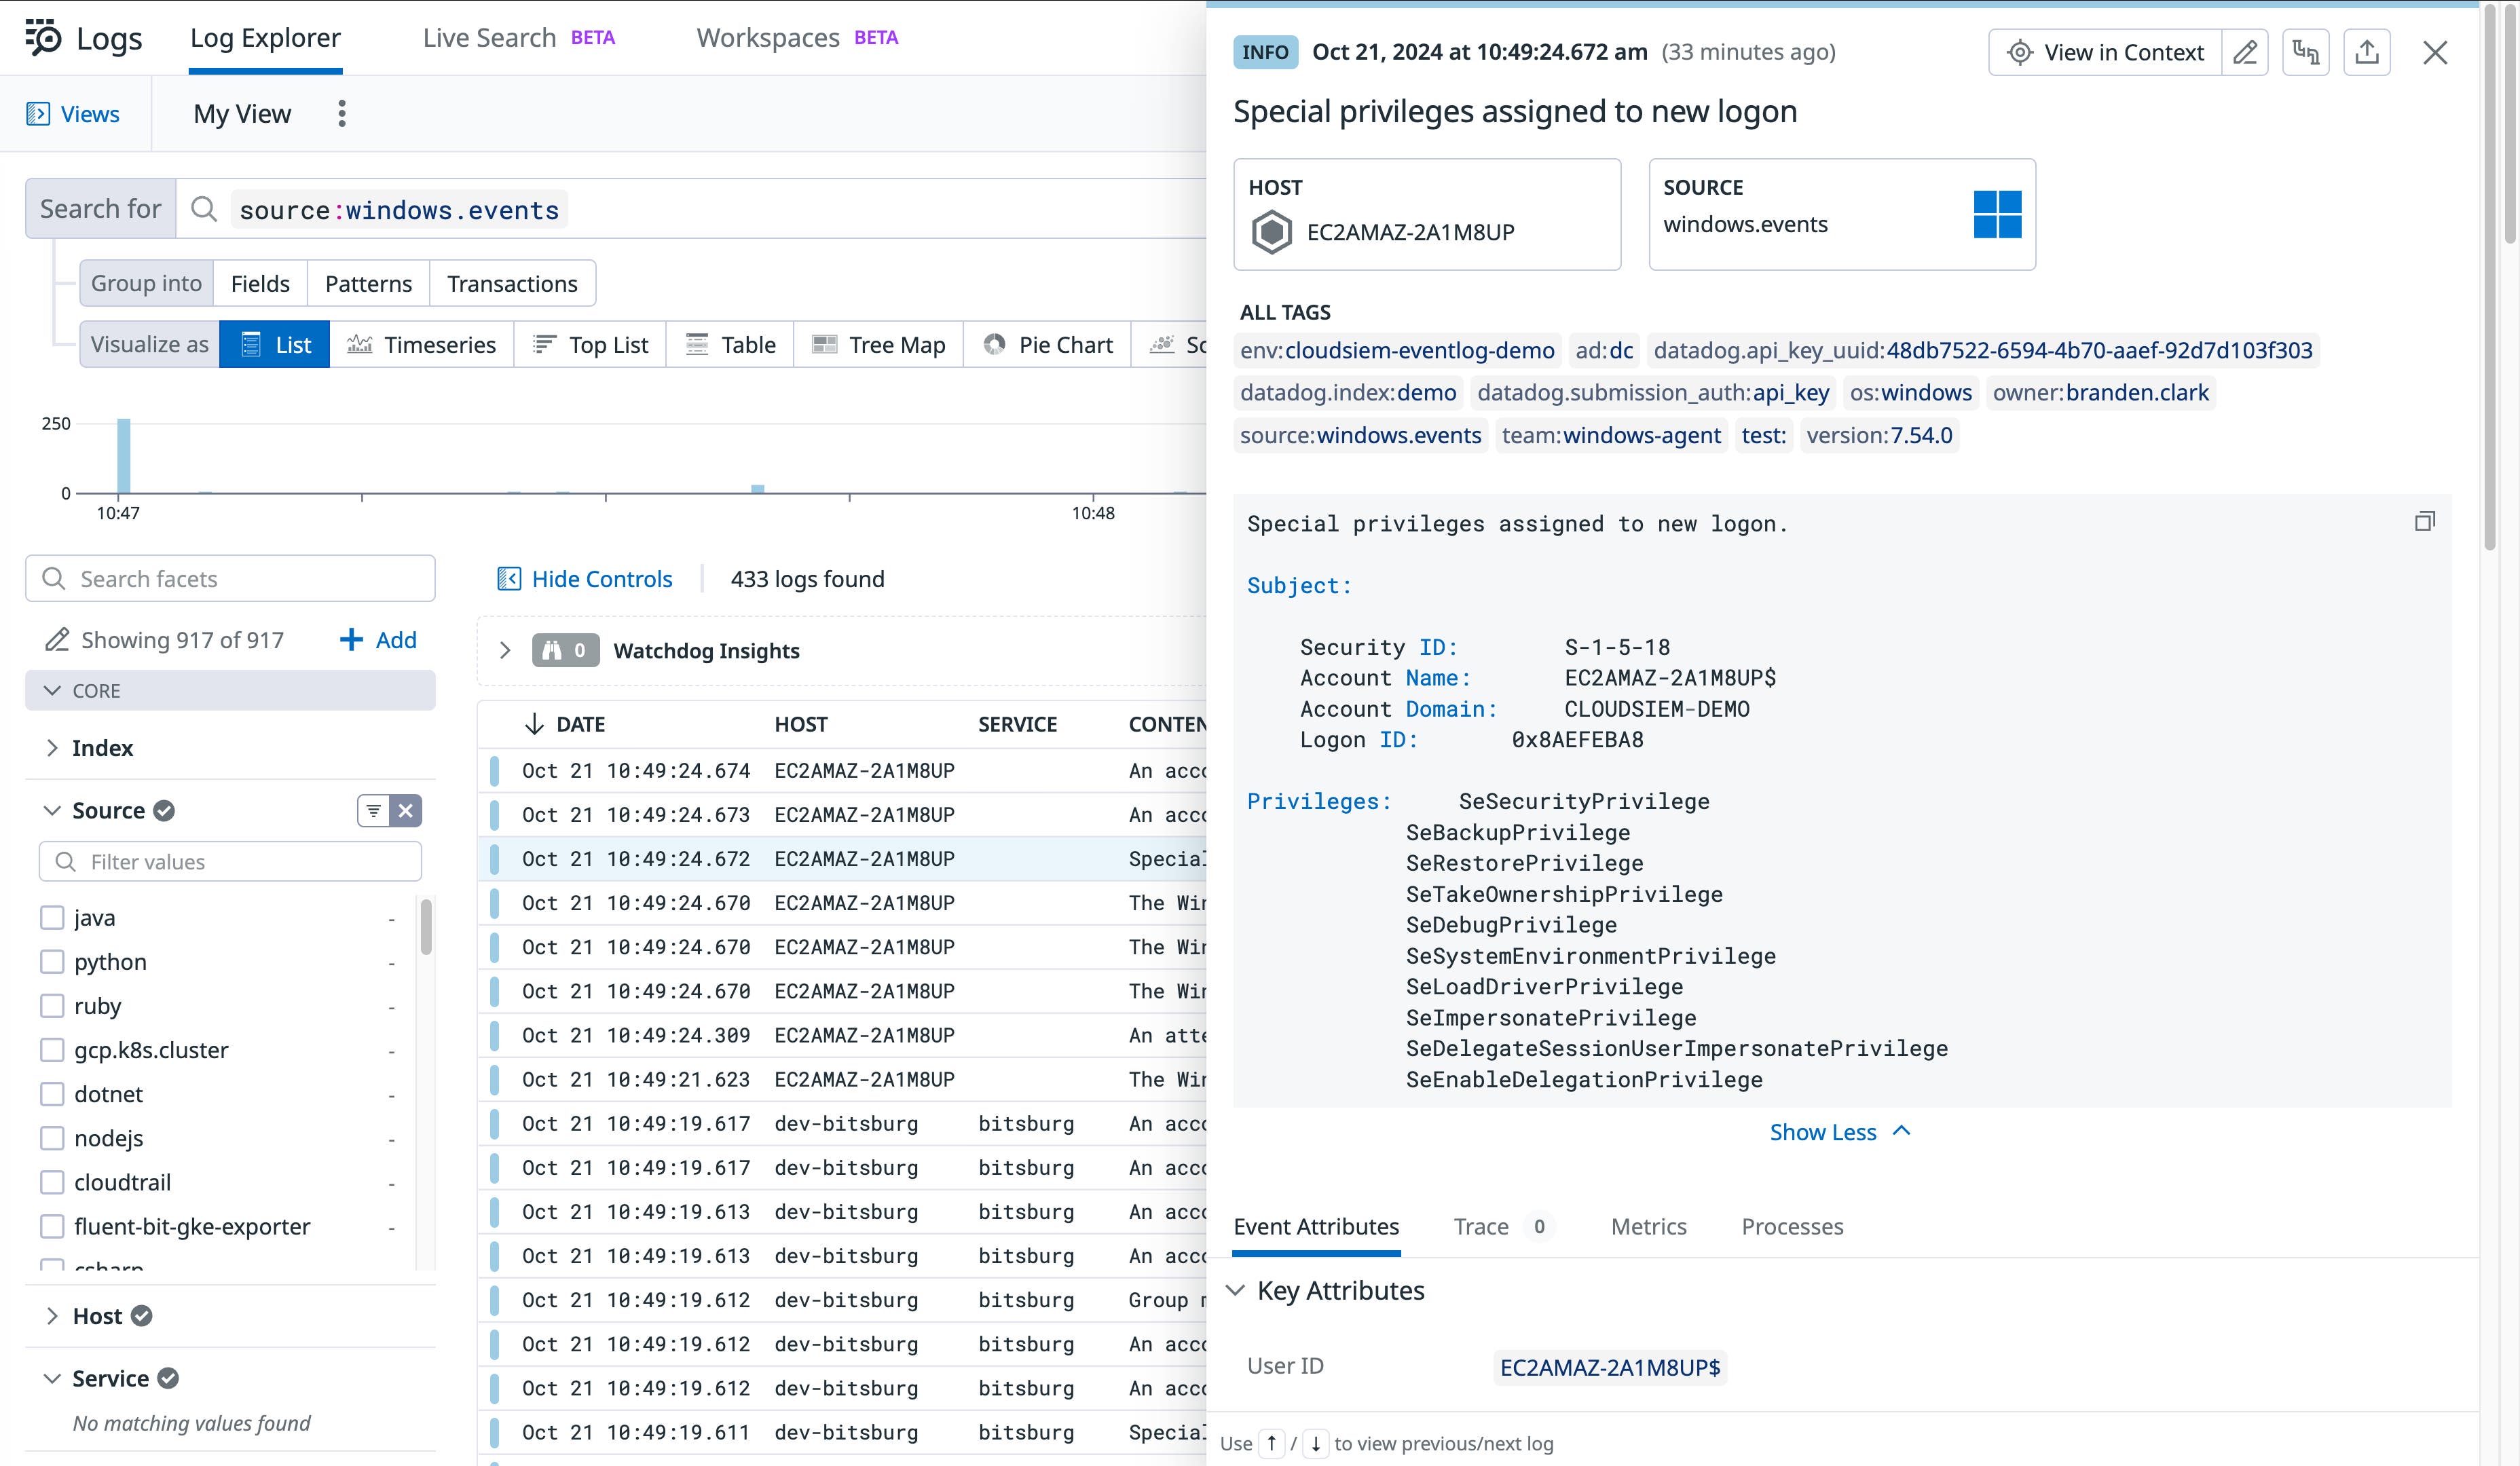The image size is (2520, 1466).
Task: Open the Trace tab in log details
Action: [x=1482, y=1226]
